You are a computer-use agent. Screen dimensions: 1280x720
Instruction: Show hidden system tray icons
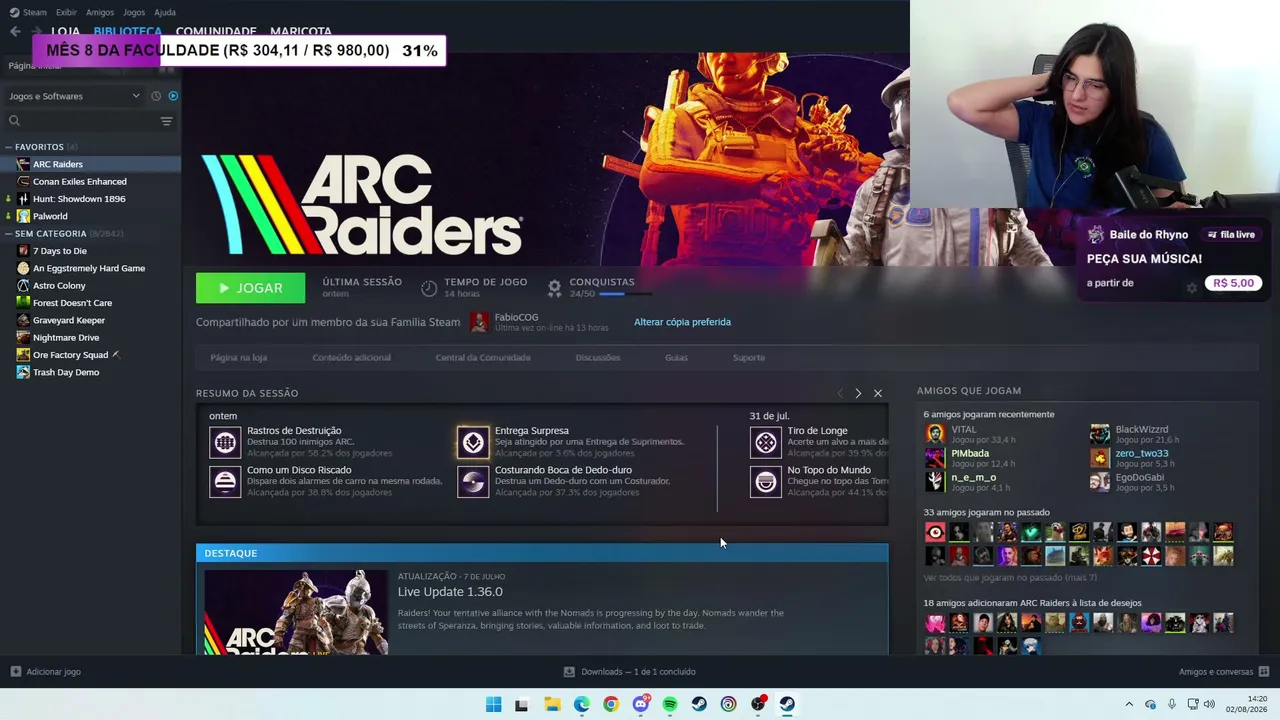1129,704
